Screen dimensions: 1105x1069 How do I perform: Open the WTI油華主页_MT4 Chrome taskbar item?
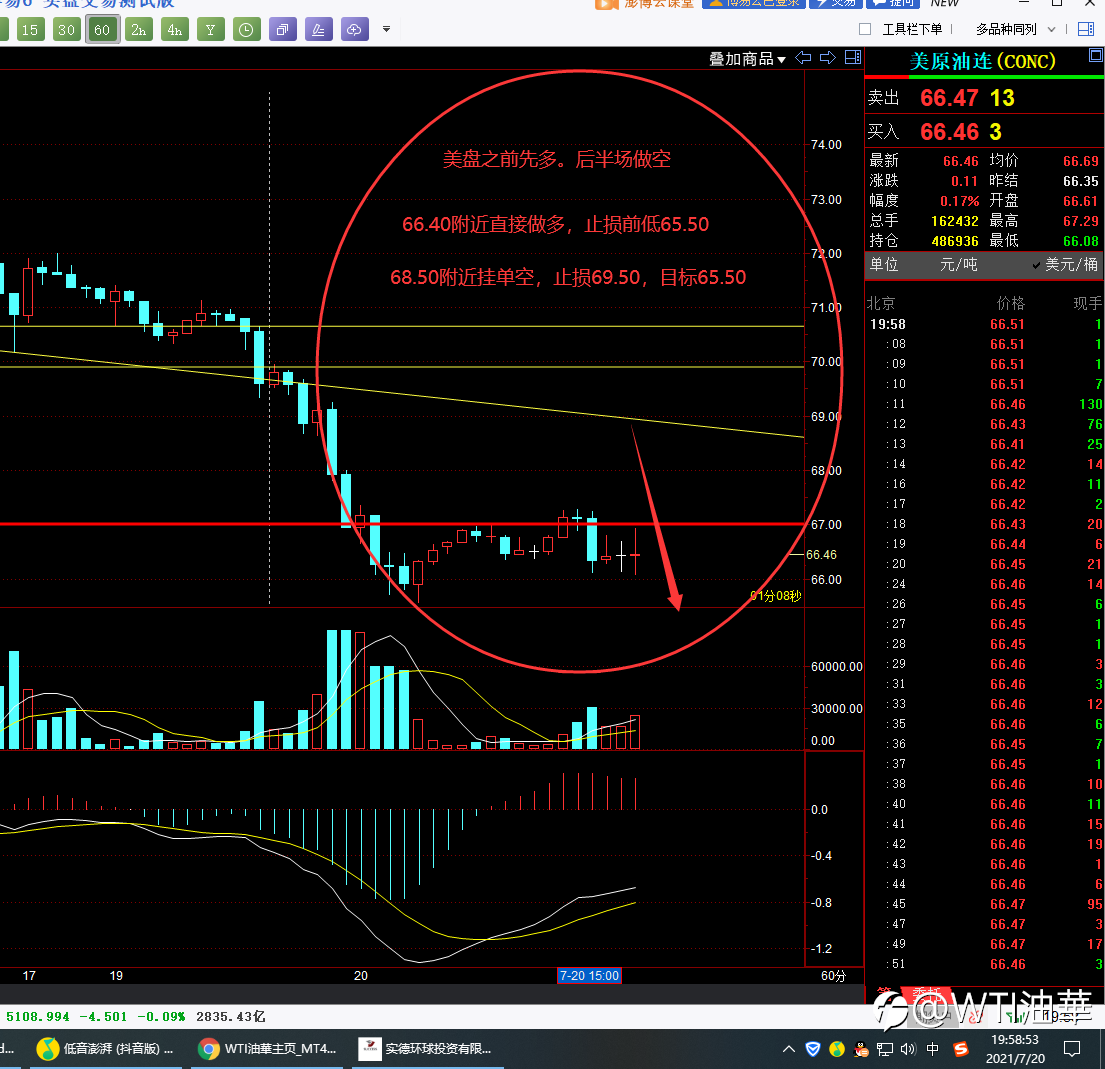tap(268, 1049)
